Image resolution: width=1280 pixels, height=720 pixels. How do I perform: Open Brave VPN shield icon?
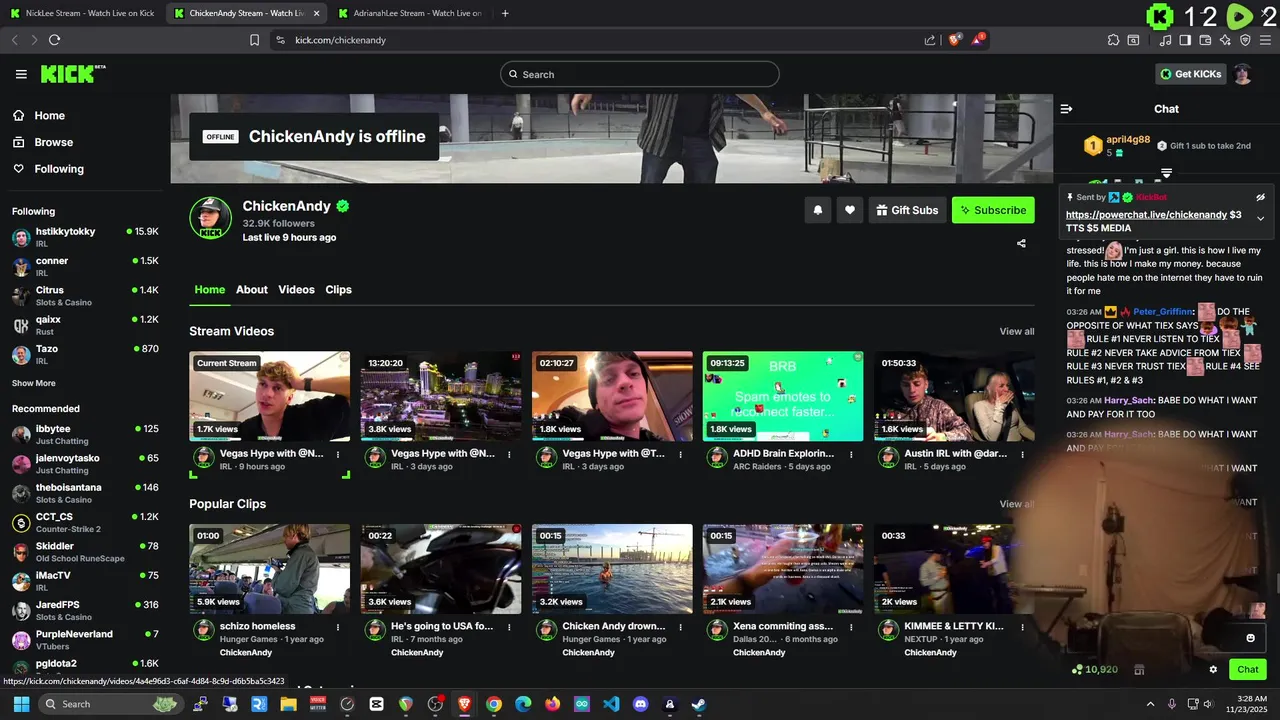tap(1245, 40)
